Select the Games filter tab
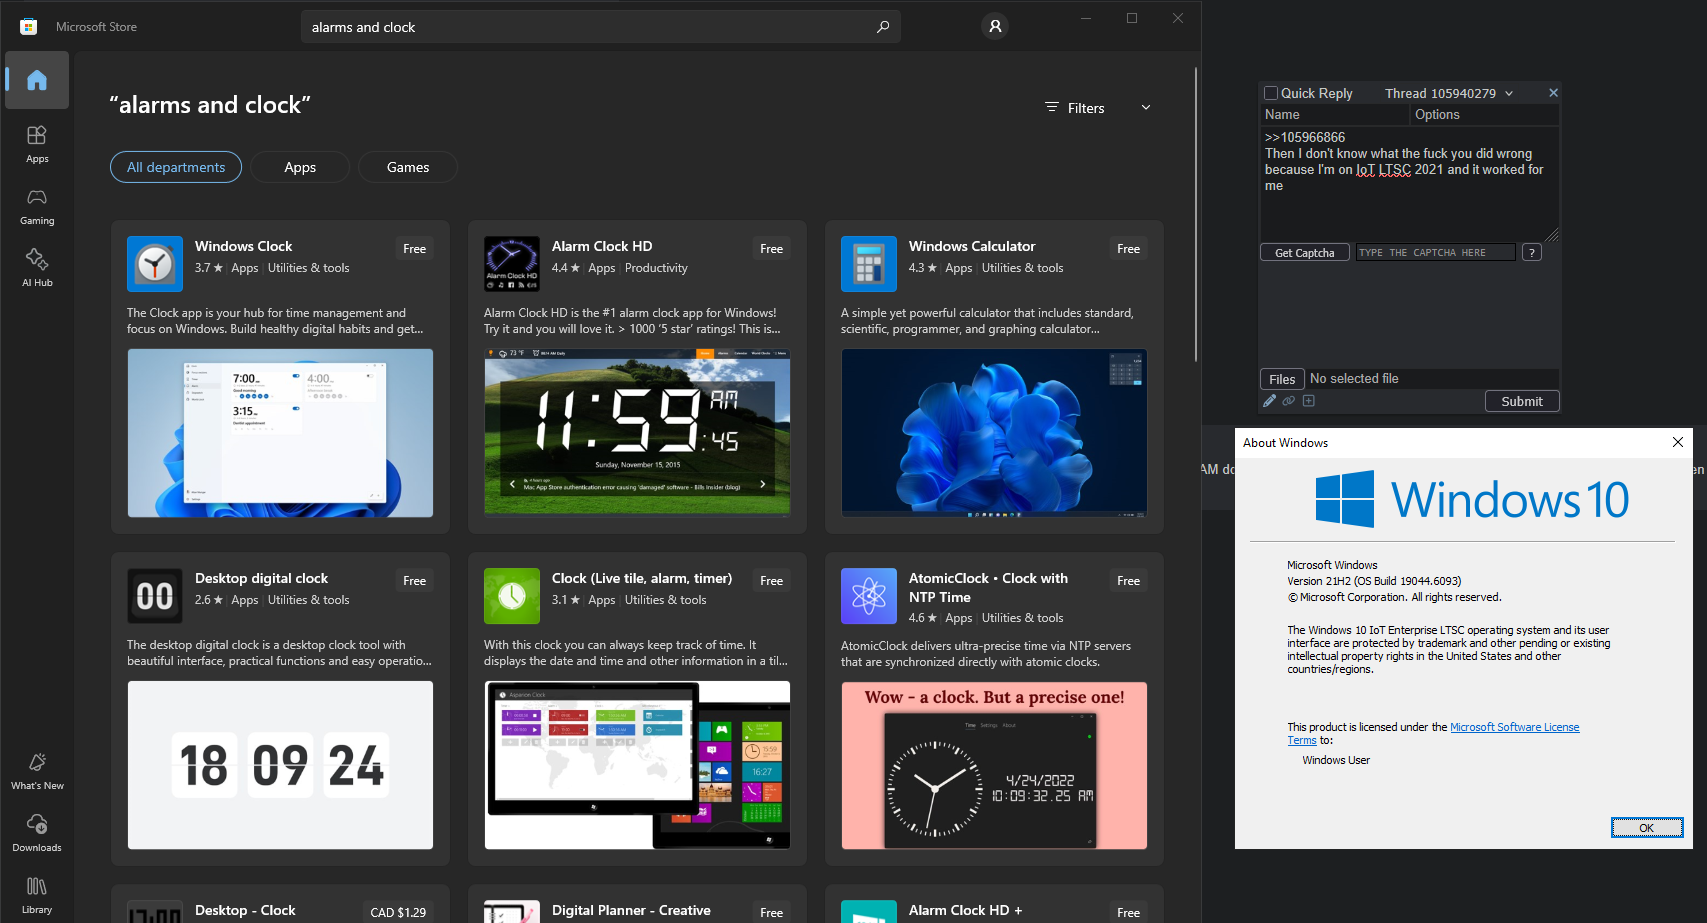 coord(408,167)
